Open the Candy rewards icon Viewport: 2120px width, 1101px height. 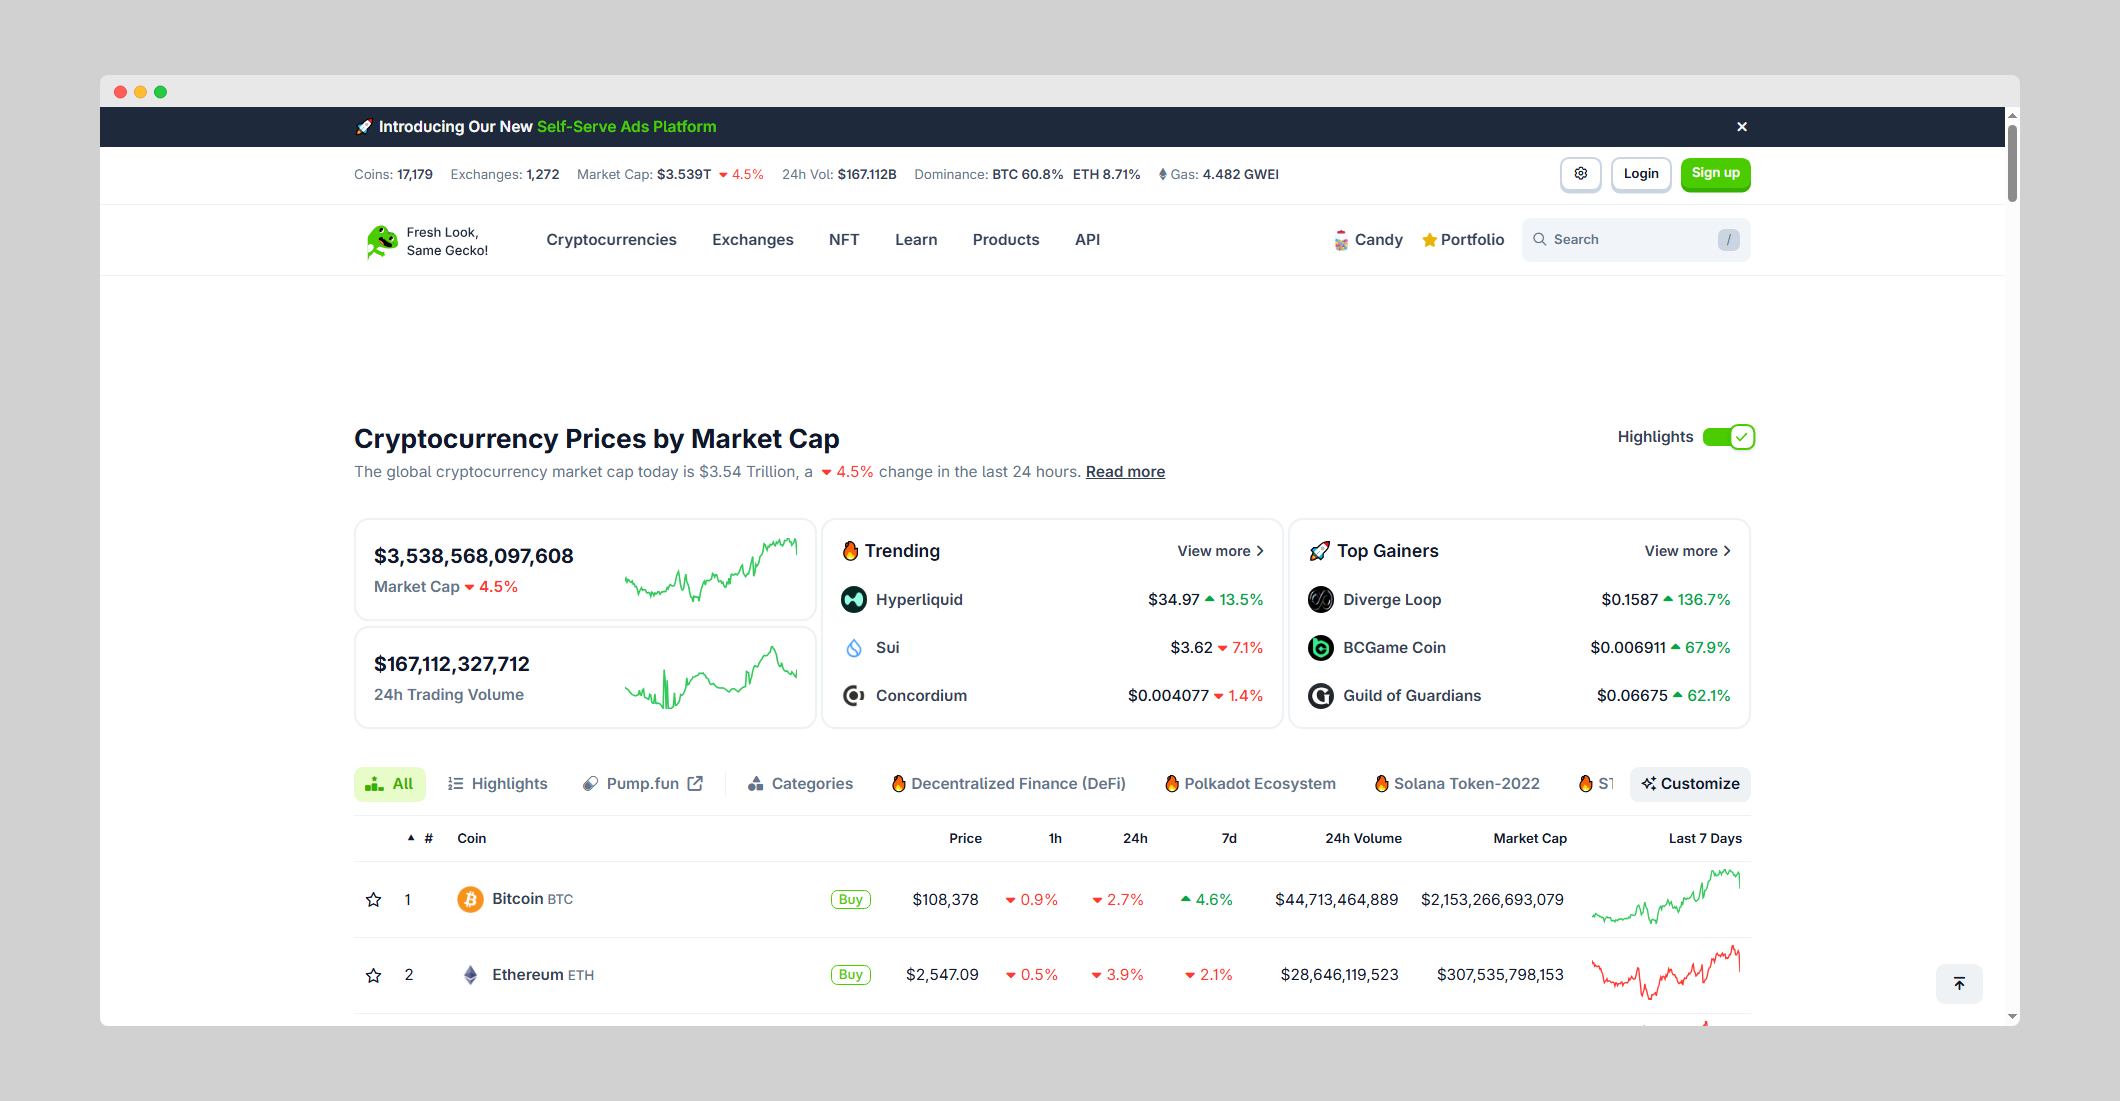1341,240
